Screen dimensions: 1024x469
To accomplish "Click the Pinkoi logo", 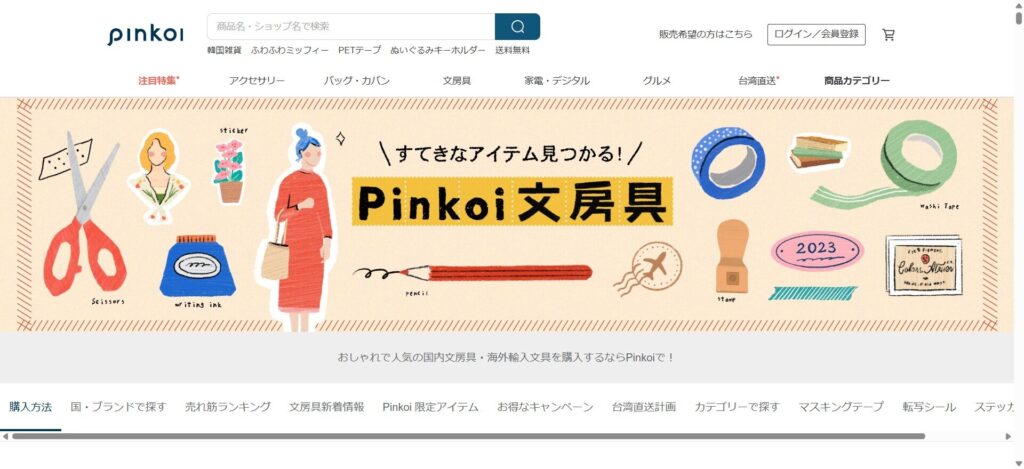I will pyautogui.click(x=145, y=35).
